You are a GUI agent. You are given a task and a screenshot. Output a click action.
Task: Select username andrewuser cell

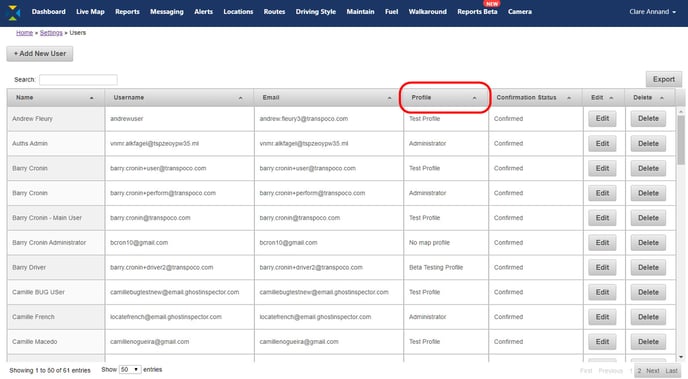coord(179,119)
